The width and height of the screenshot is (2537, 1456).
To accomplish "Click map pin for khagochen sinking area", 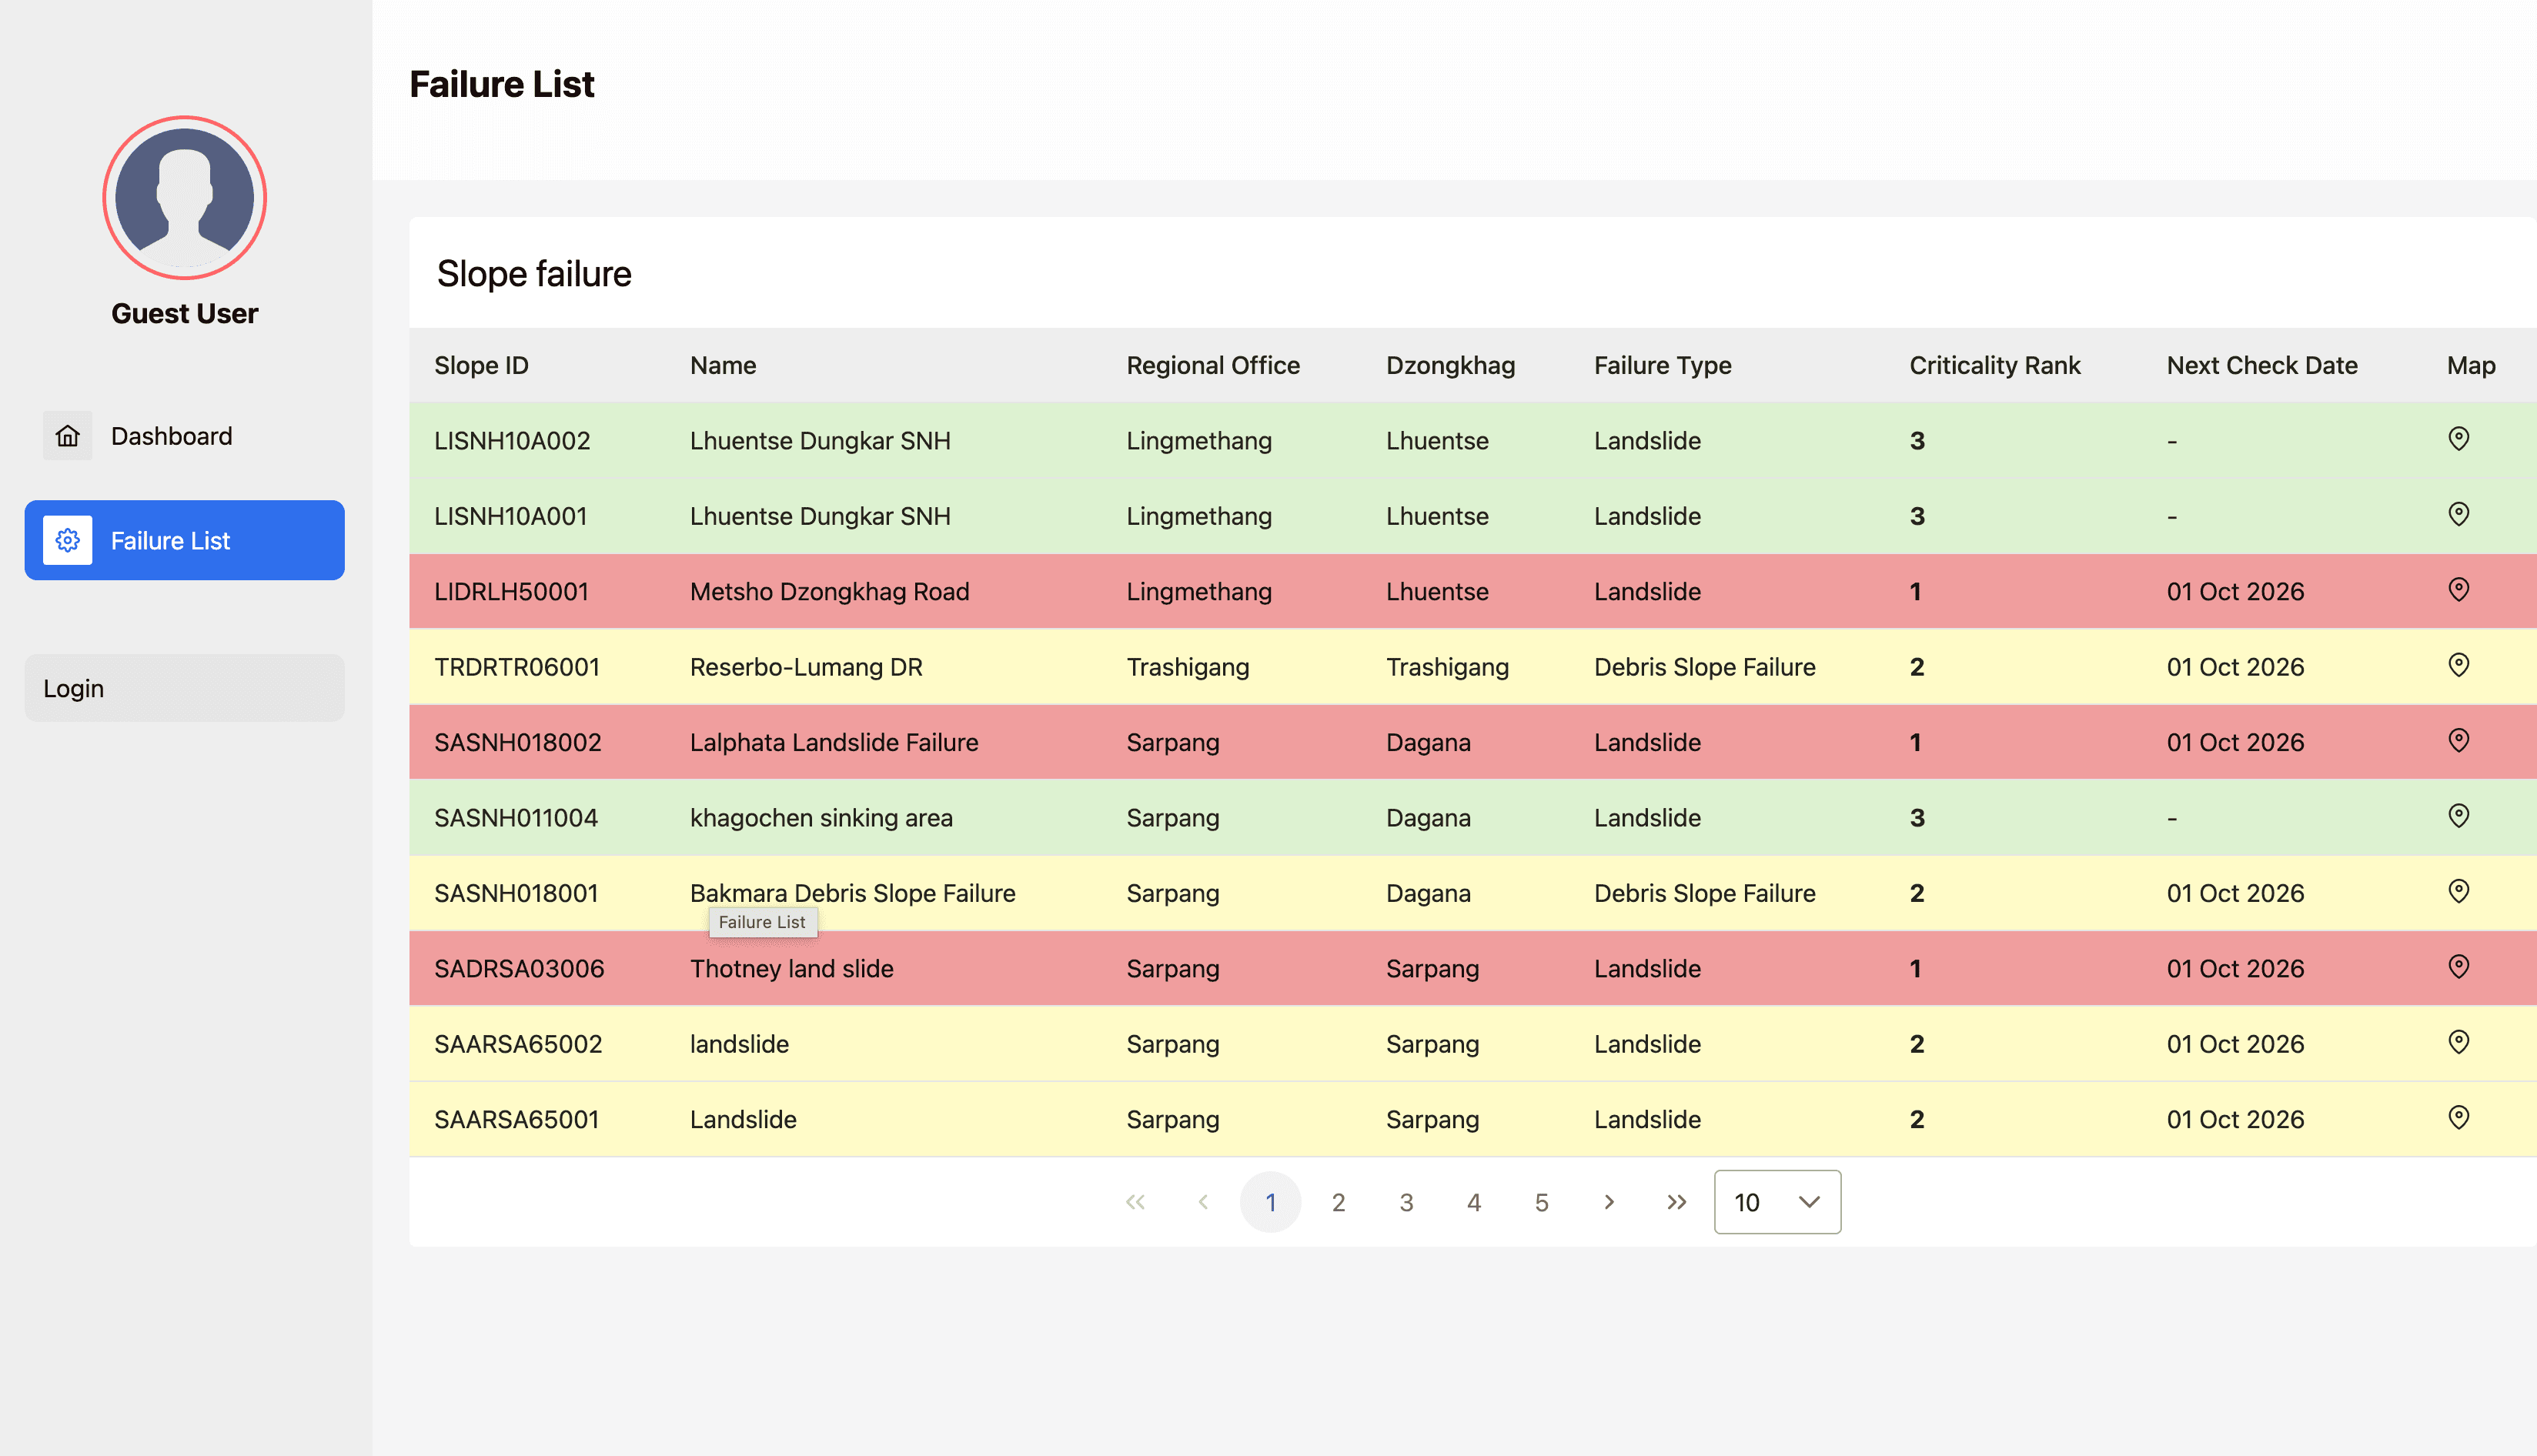I will tap(2458, 816).
